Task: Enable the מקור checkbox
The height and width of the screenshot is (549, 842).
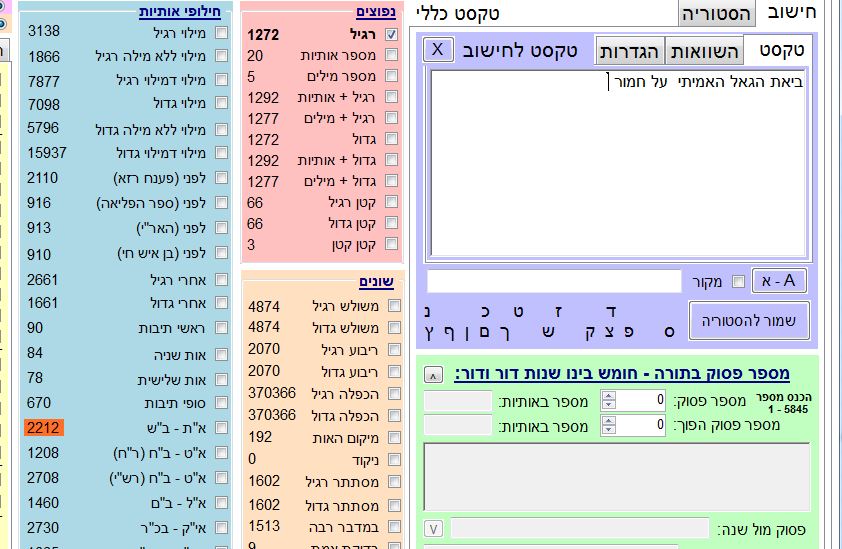Action: point(739,282)
